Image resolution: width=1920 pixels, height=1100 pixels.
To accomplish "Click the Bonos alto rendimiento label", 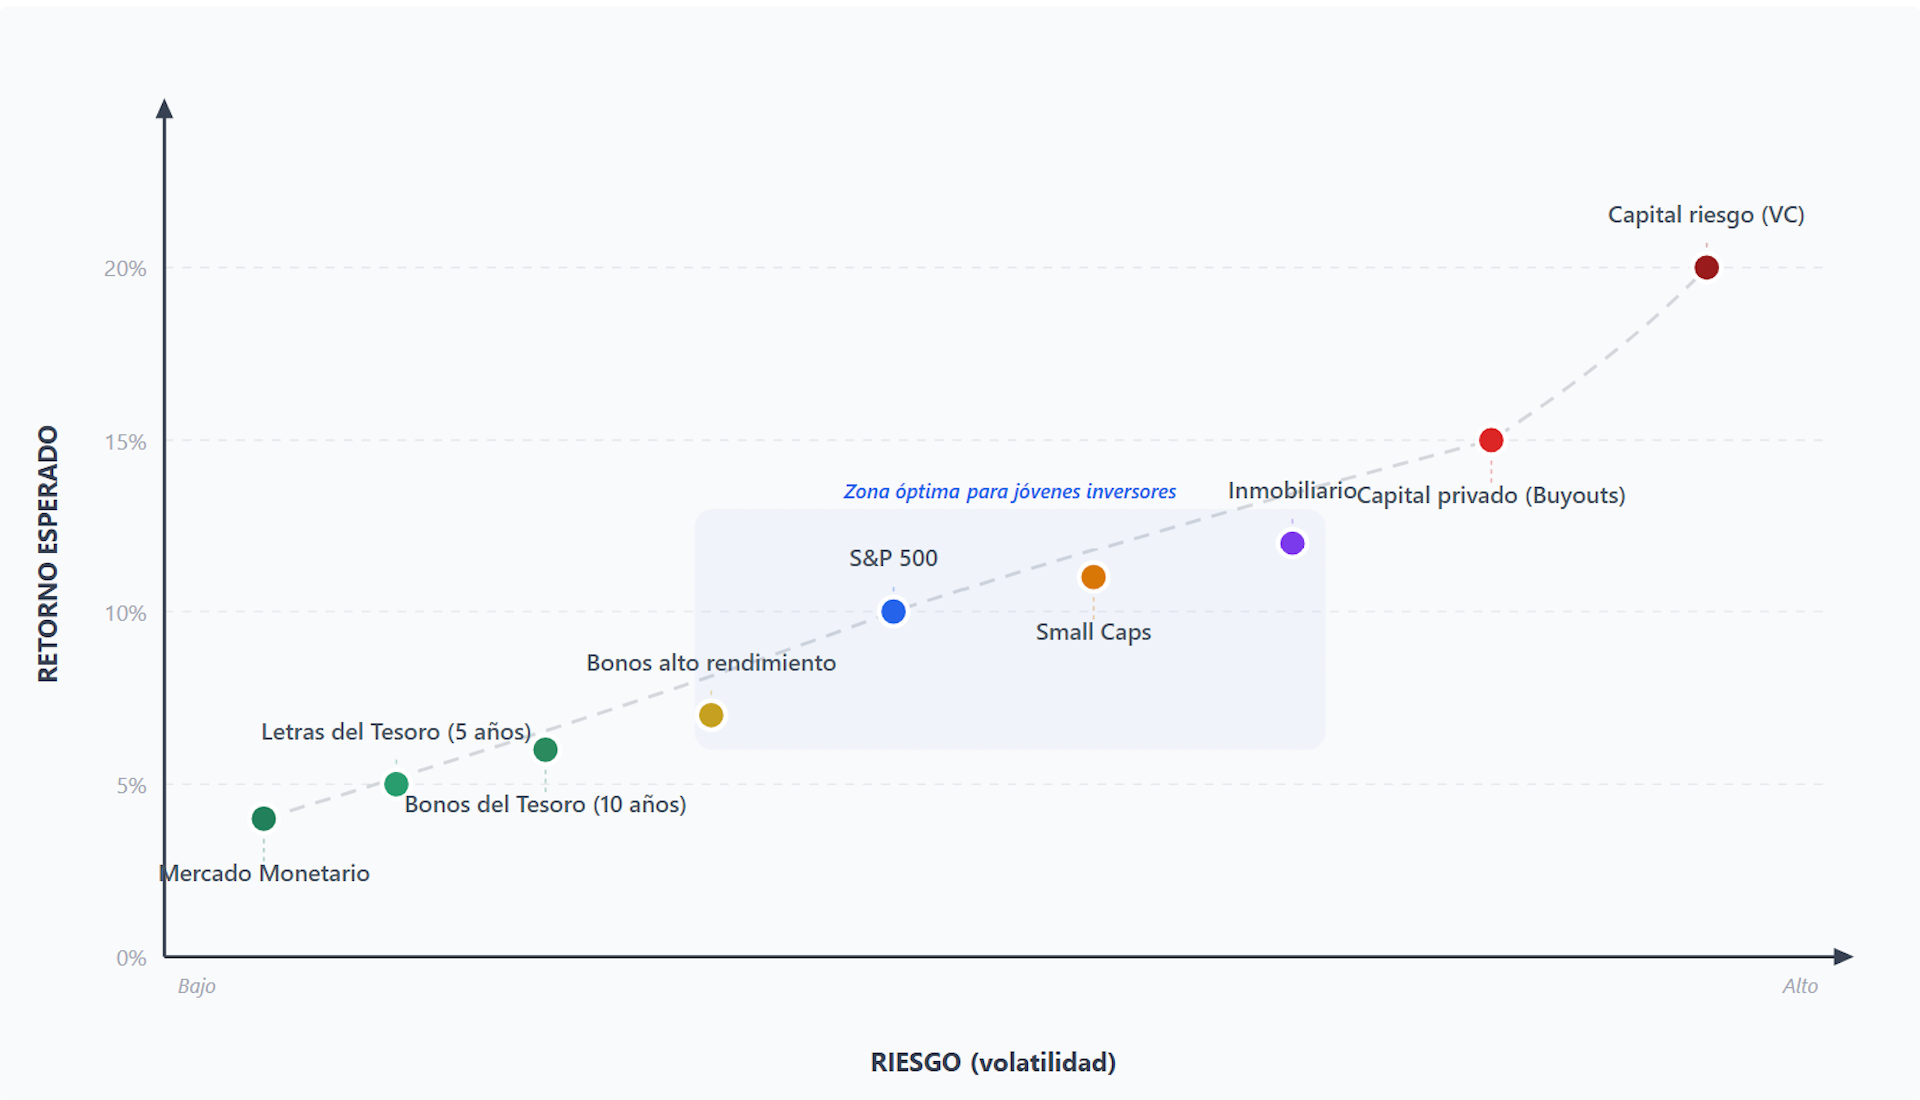I will (711, 663).
